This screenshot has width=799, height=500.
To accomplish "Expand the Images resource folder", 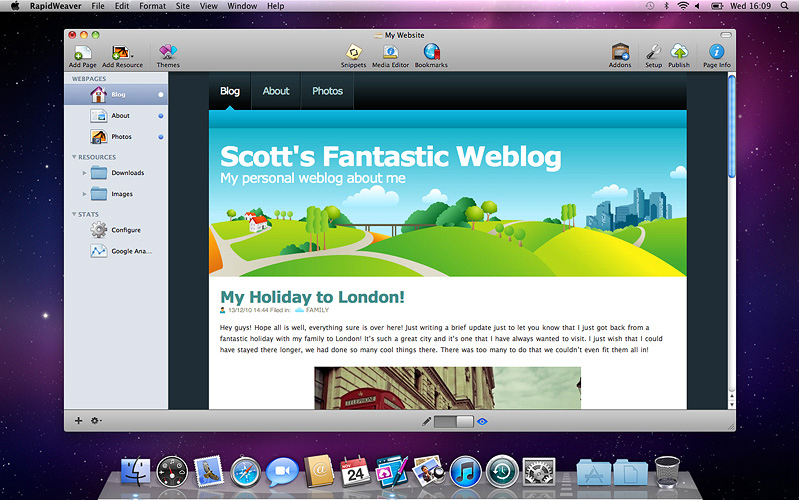I will [x=85, y=194].
